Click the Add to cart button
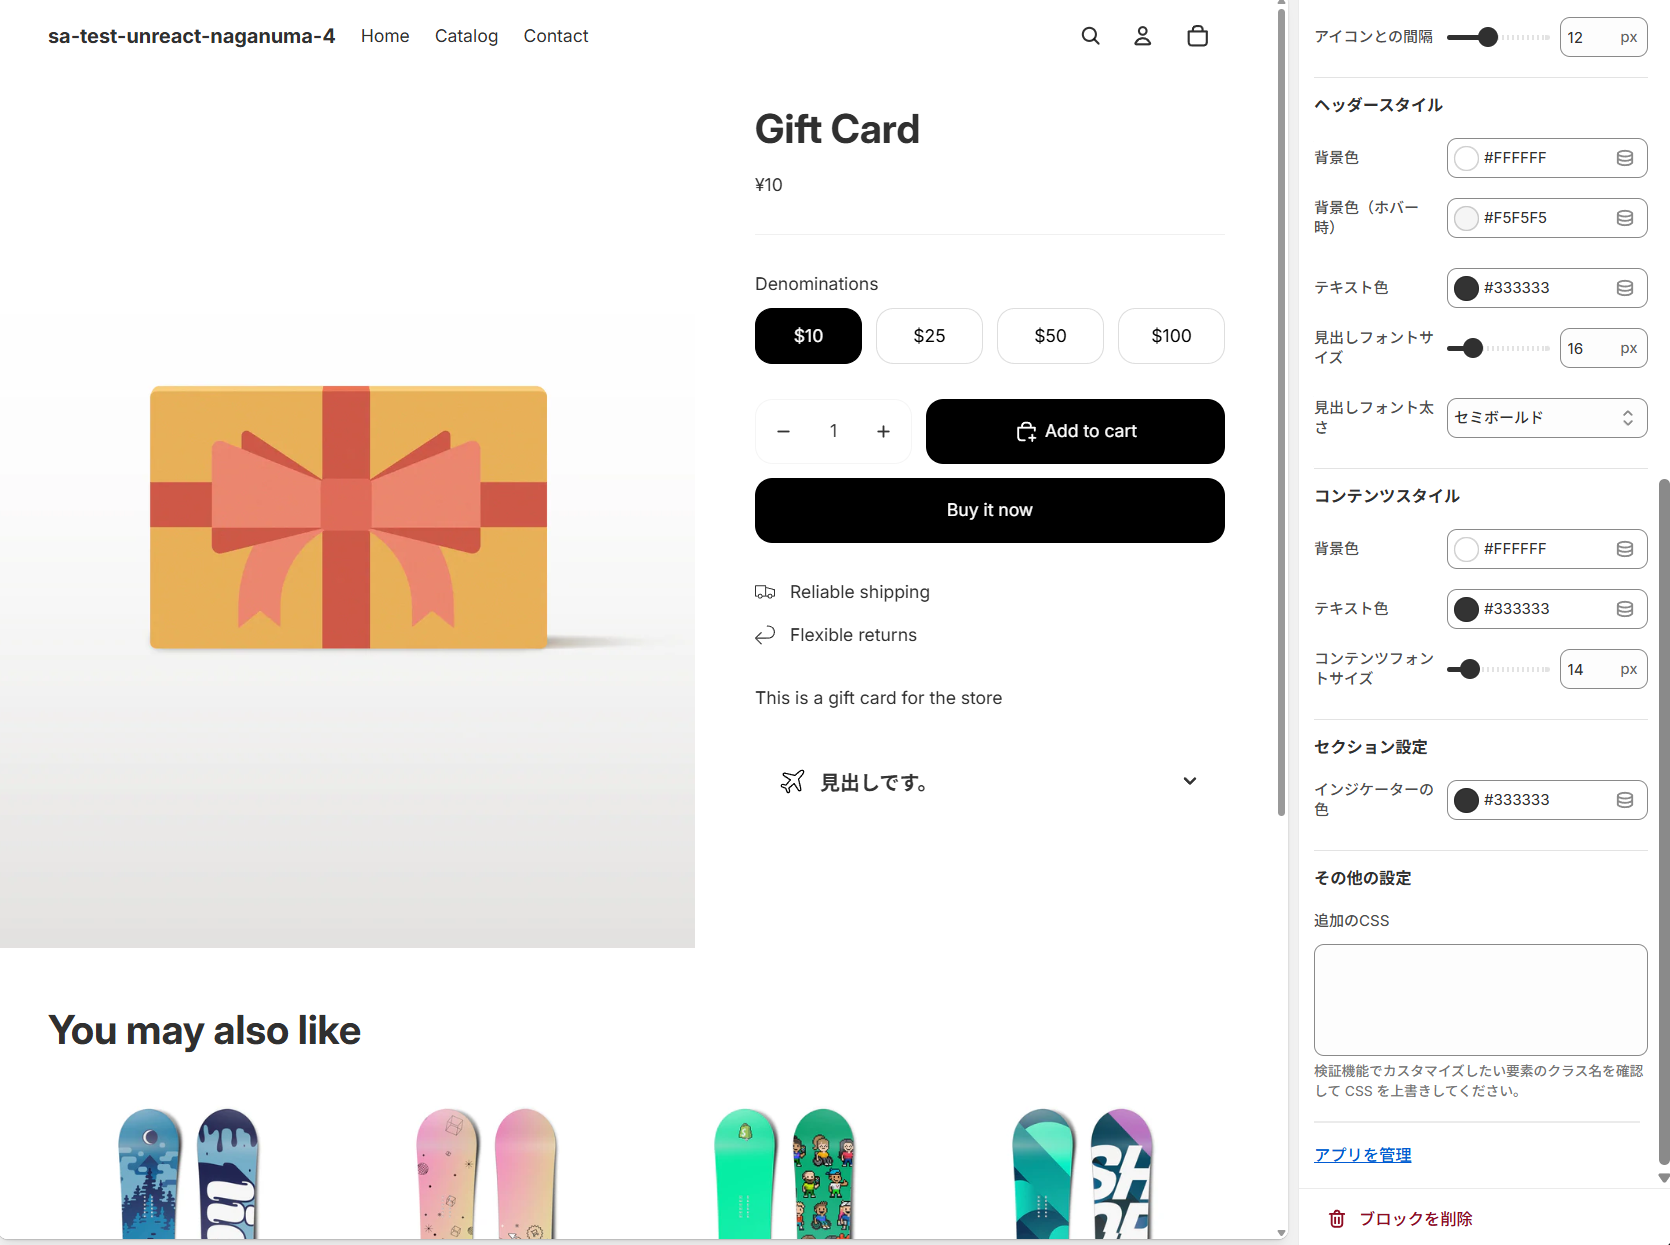1670x1245 pixels. click(x=1075, y=431)
